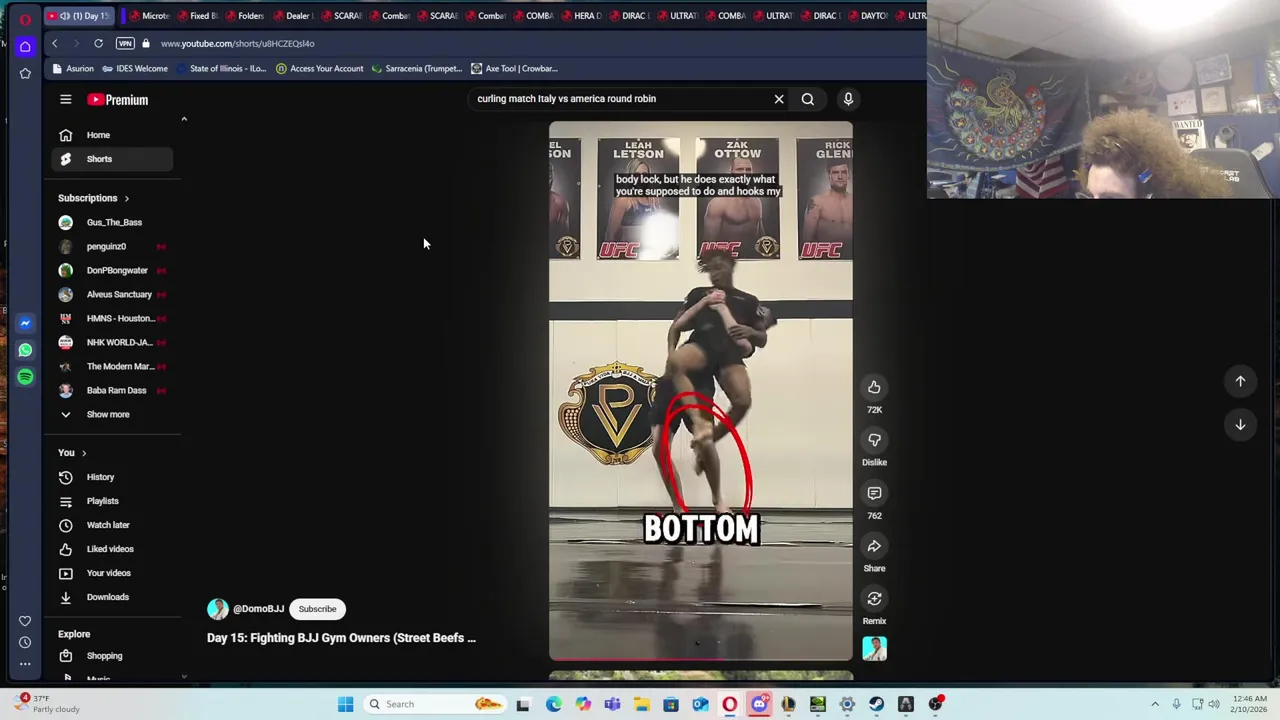Screen dimensions: 1280x720
Task: Open Asurion bookmark
Action: point(73,69)
